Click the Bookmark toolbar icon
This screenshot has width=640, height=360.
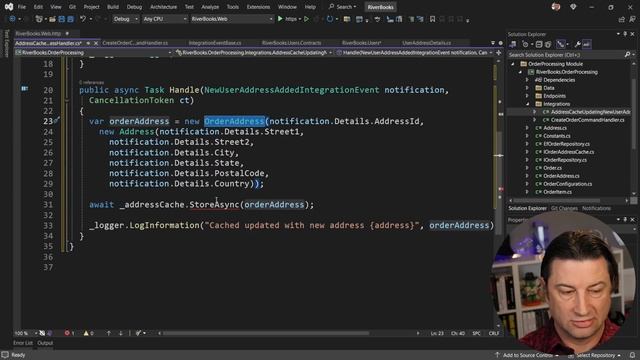coord(432,19)
